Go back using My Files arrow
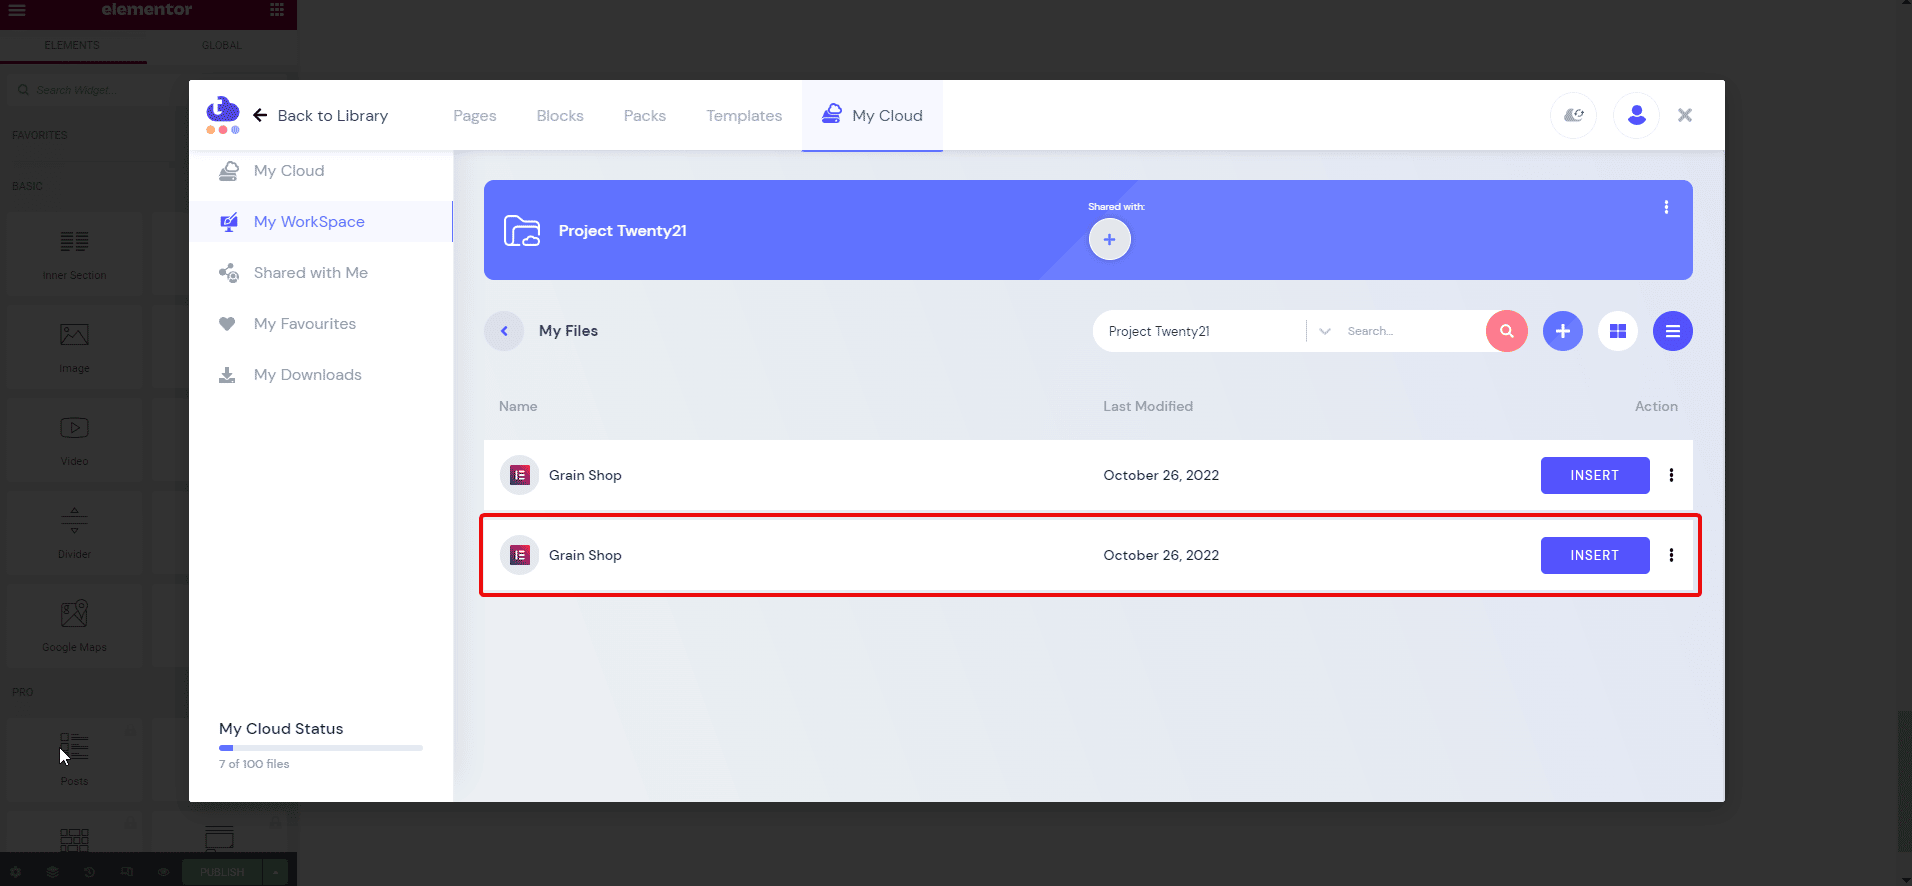 504,331
